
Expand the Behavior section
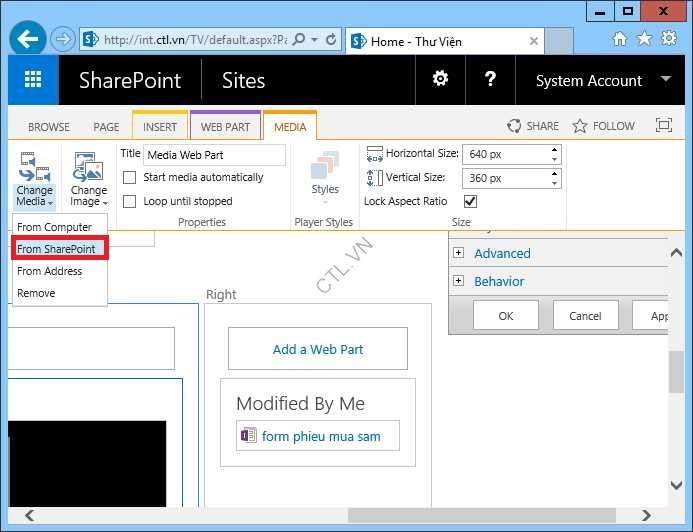459,281
